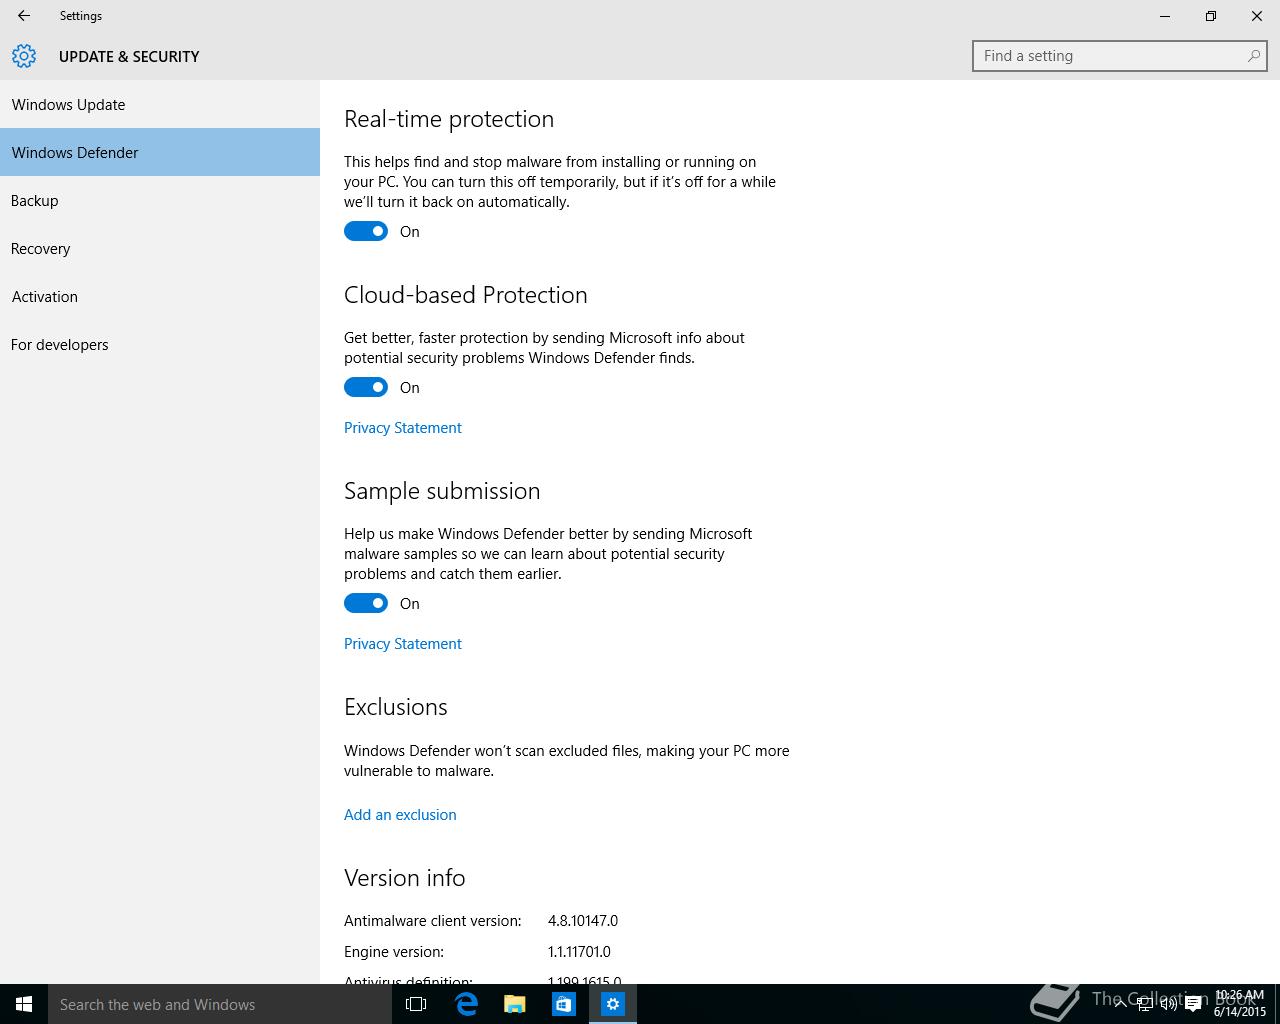Click the Sample submission heading
1280x1024 pixels.
[442, 491]
